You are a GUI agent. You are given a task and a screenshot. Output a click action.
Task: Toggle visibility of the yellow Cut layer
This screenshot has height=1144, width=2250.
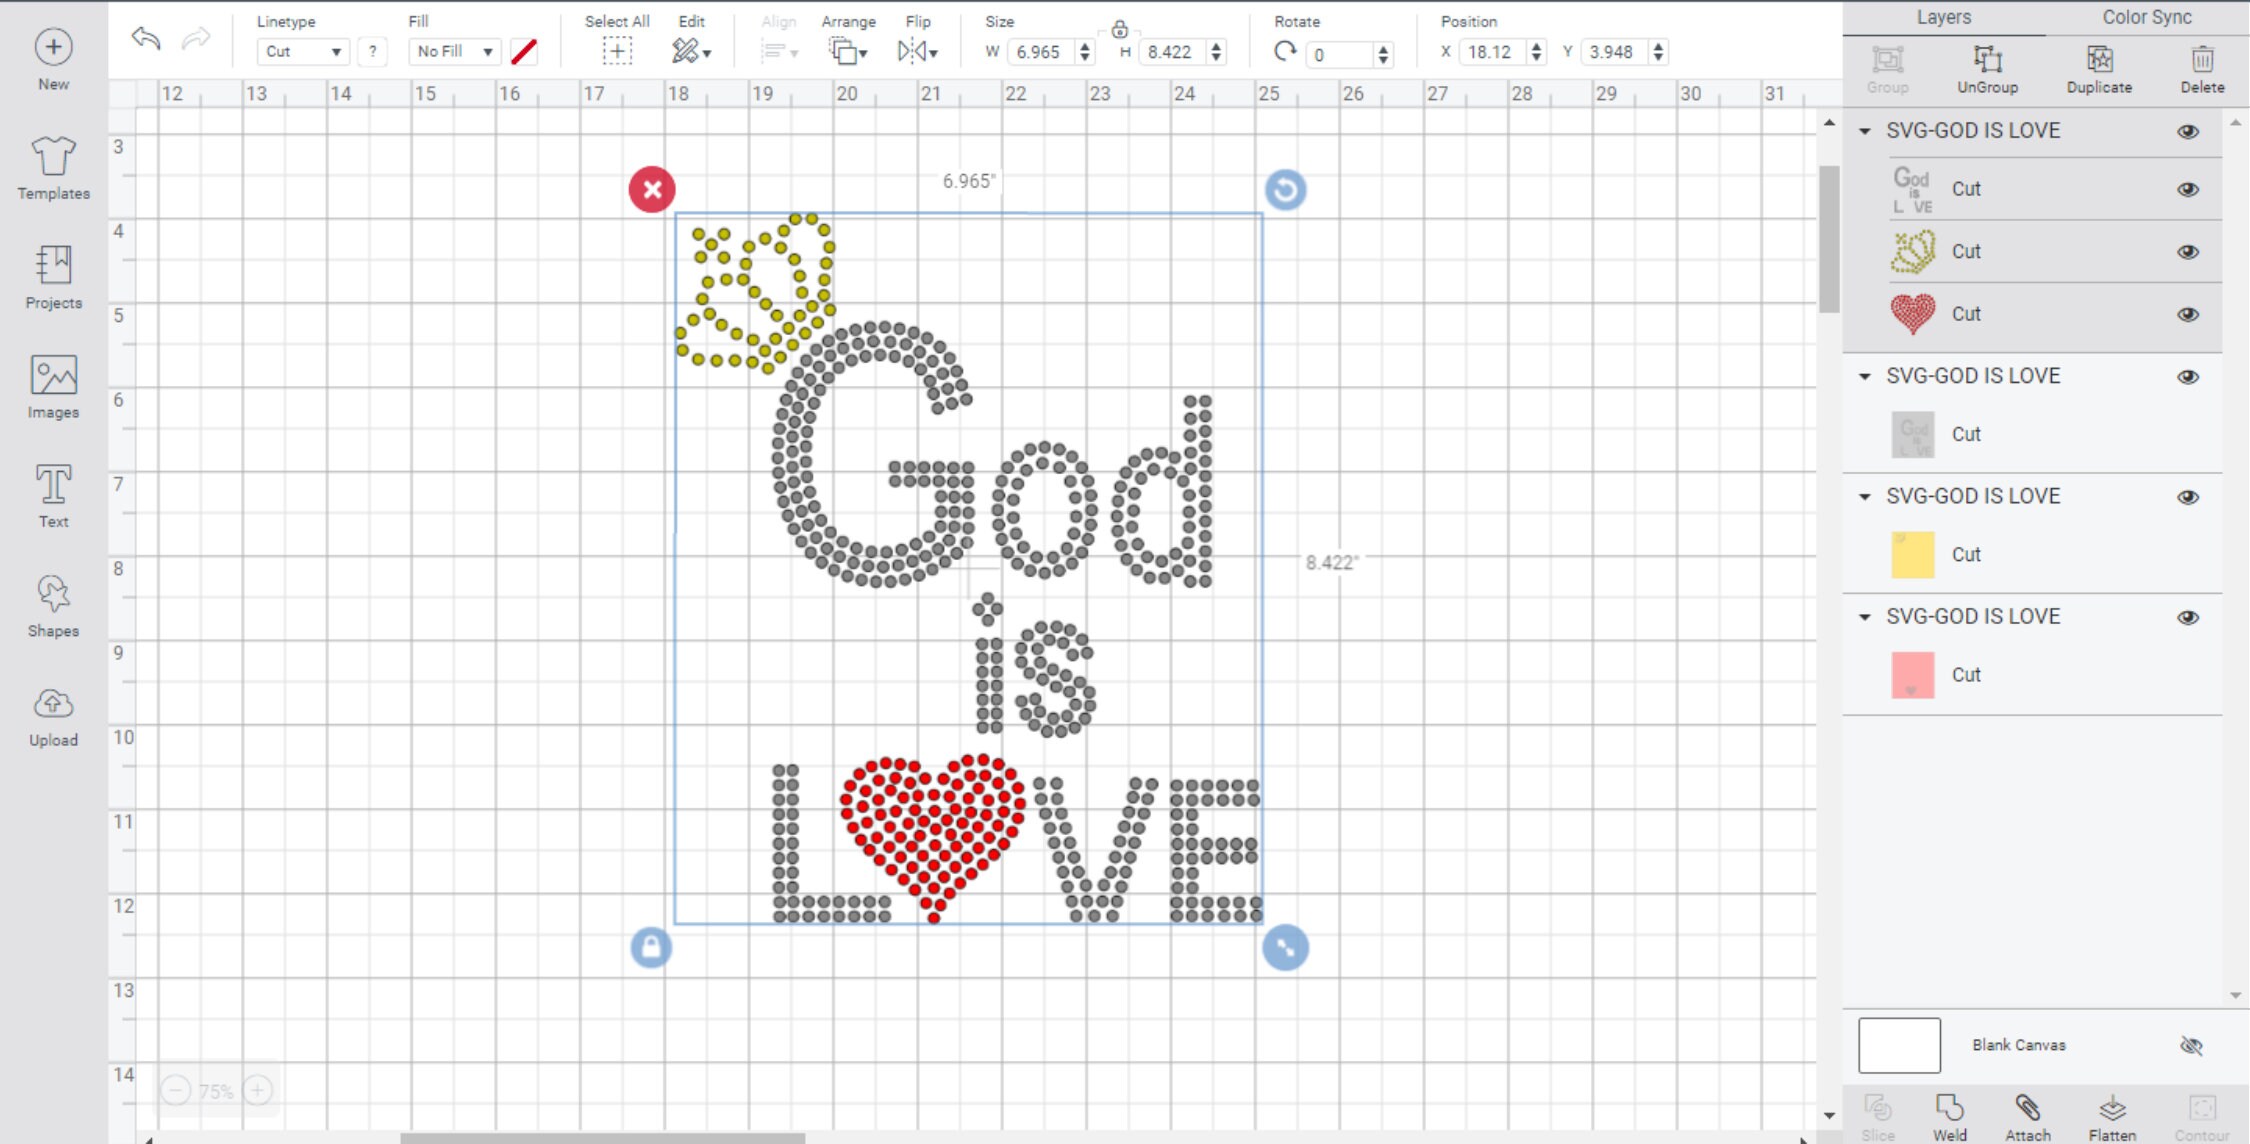pyautogui.click(x=2187, y=554)
